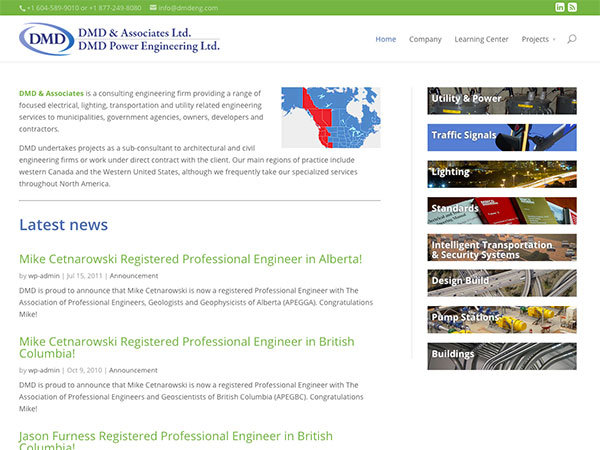Open the Engineer in Alberta news headline
The width and height of the screenshot is (600, 450).
(190, 259)
